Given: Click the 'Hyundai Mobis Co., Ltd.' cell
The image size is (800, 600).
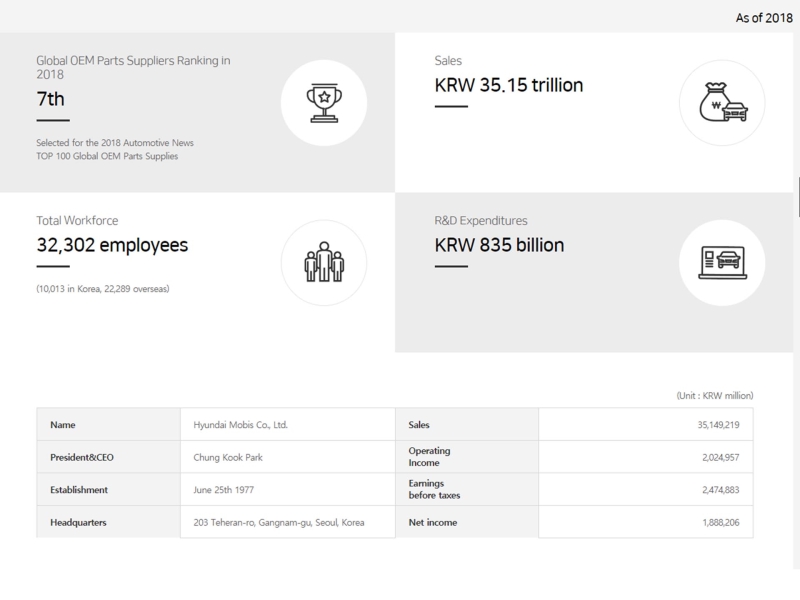Looking at the screenshot, I should coord(288,424).
